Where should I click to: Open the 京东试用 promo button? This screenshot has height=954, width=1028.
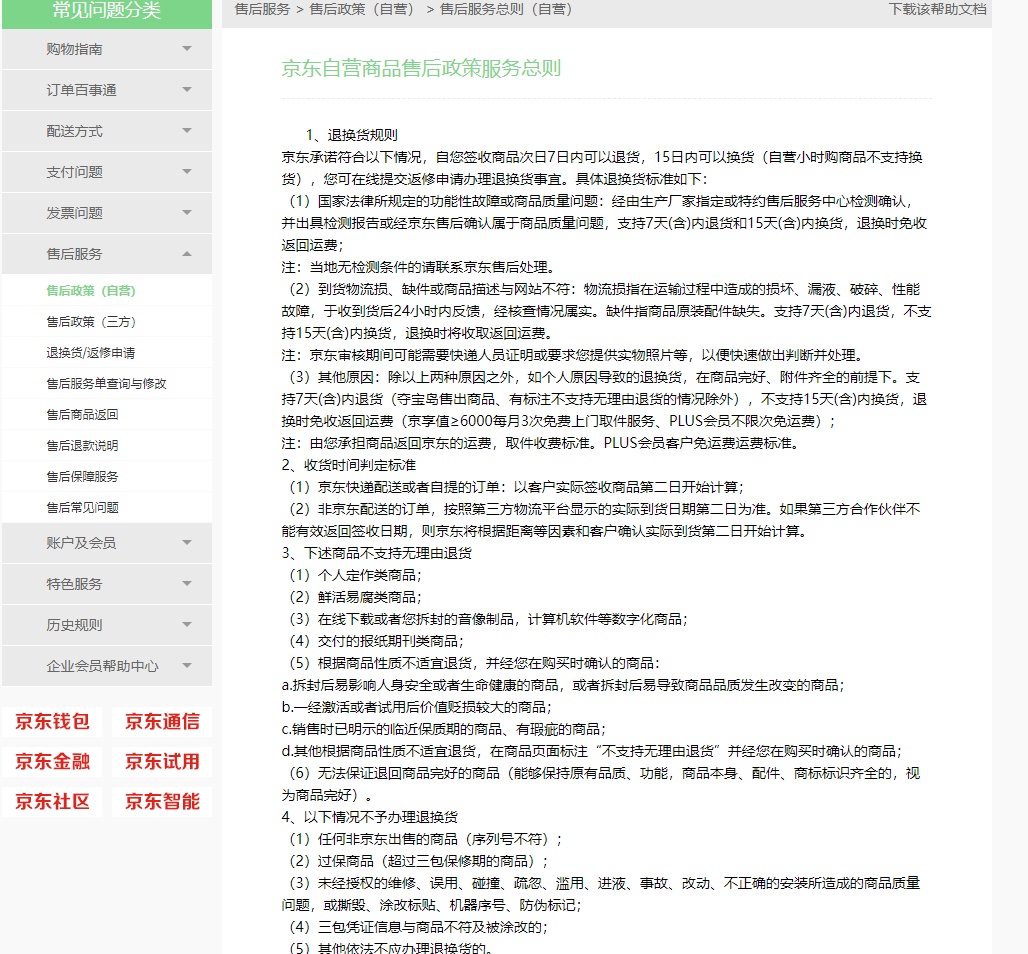coord(162,762)
